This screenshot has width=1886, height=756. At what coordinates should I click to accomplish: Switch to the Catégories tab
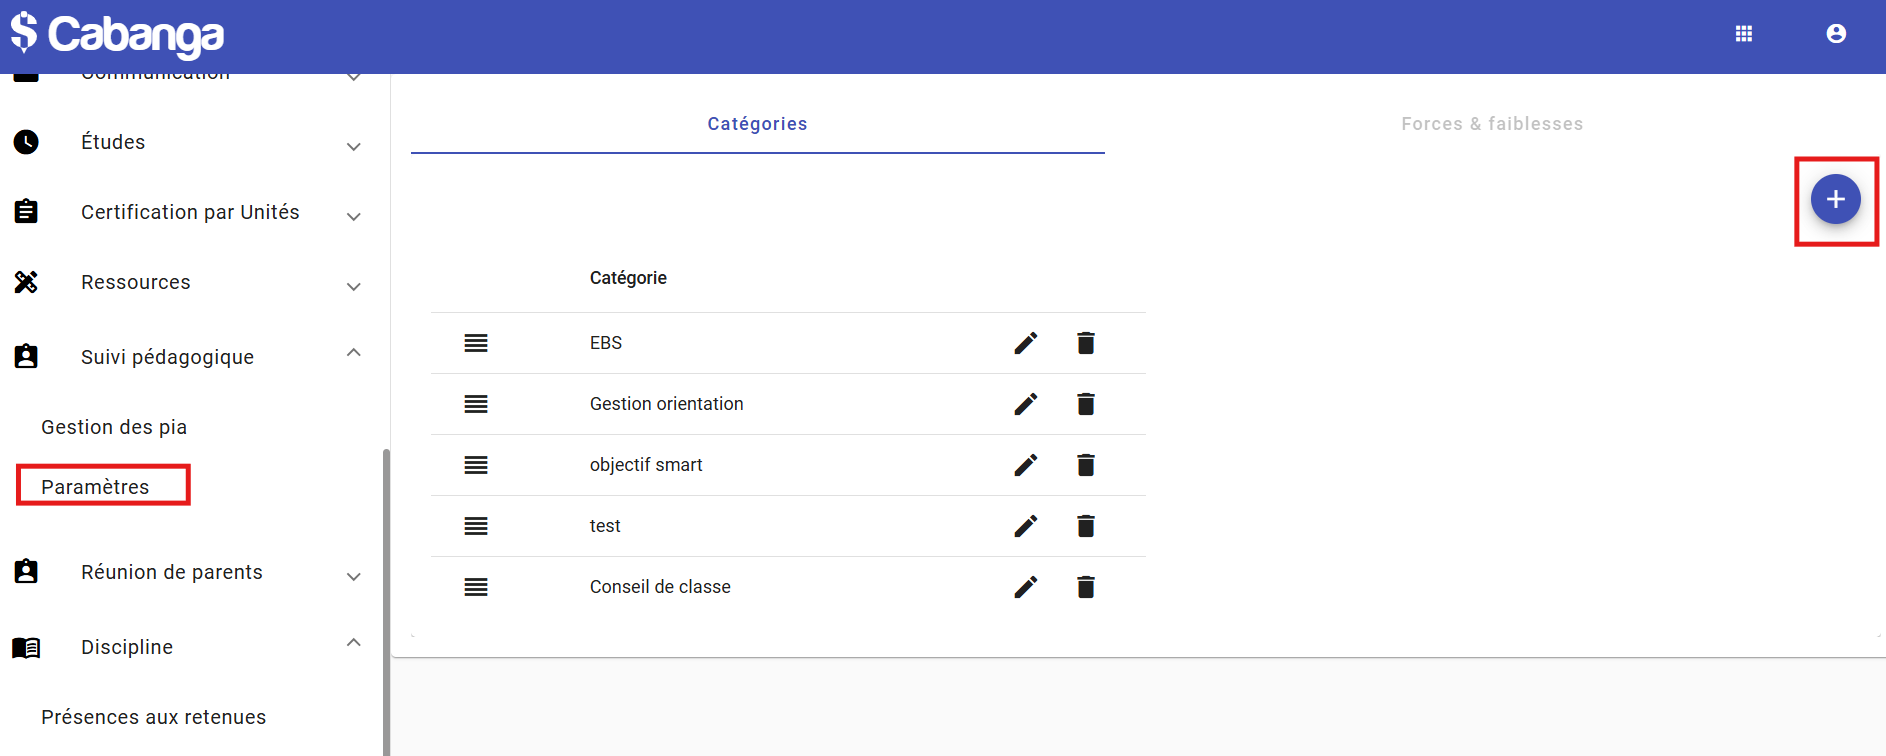758,124
